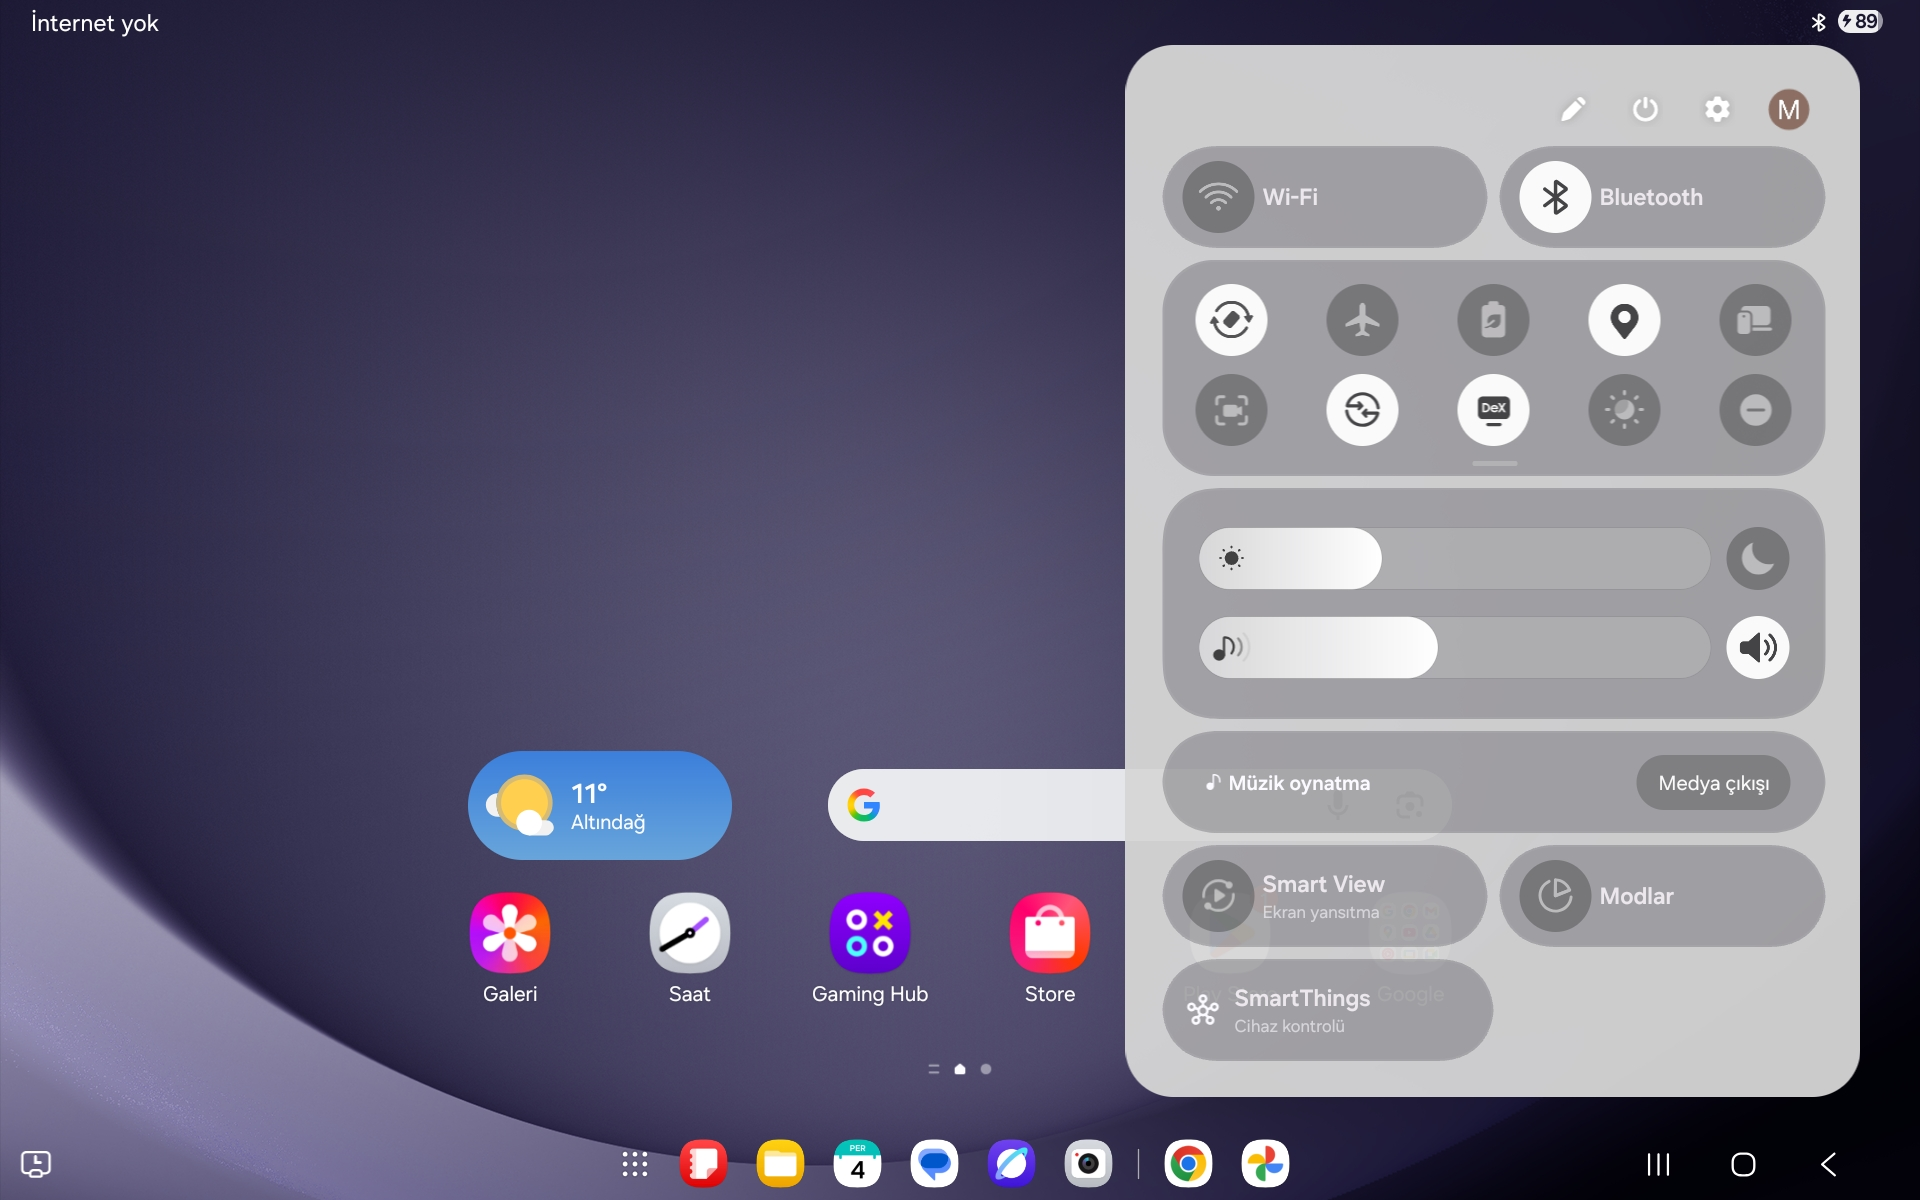Toggle the DeX mode tile
This screenshot has height=1200, width=1920.
[1493, 410]
